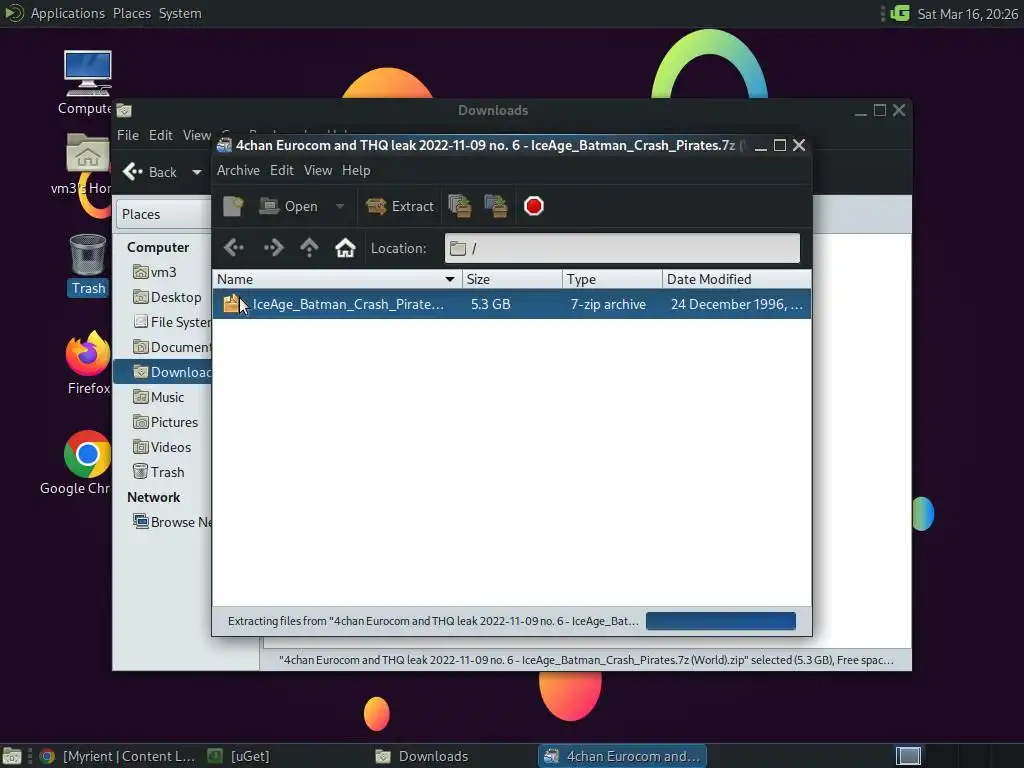Open the archive with Open button
This screenshot has width=1024, height=768.
(x=288, y=206)
